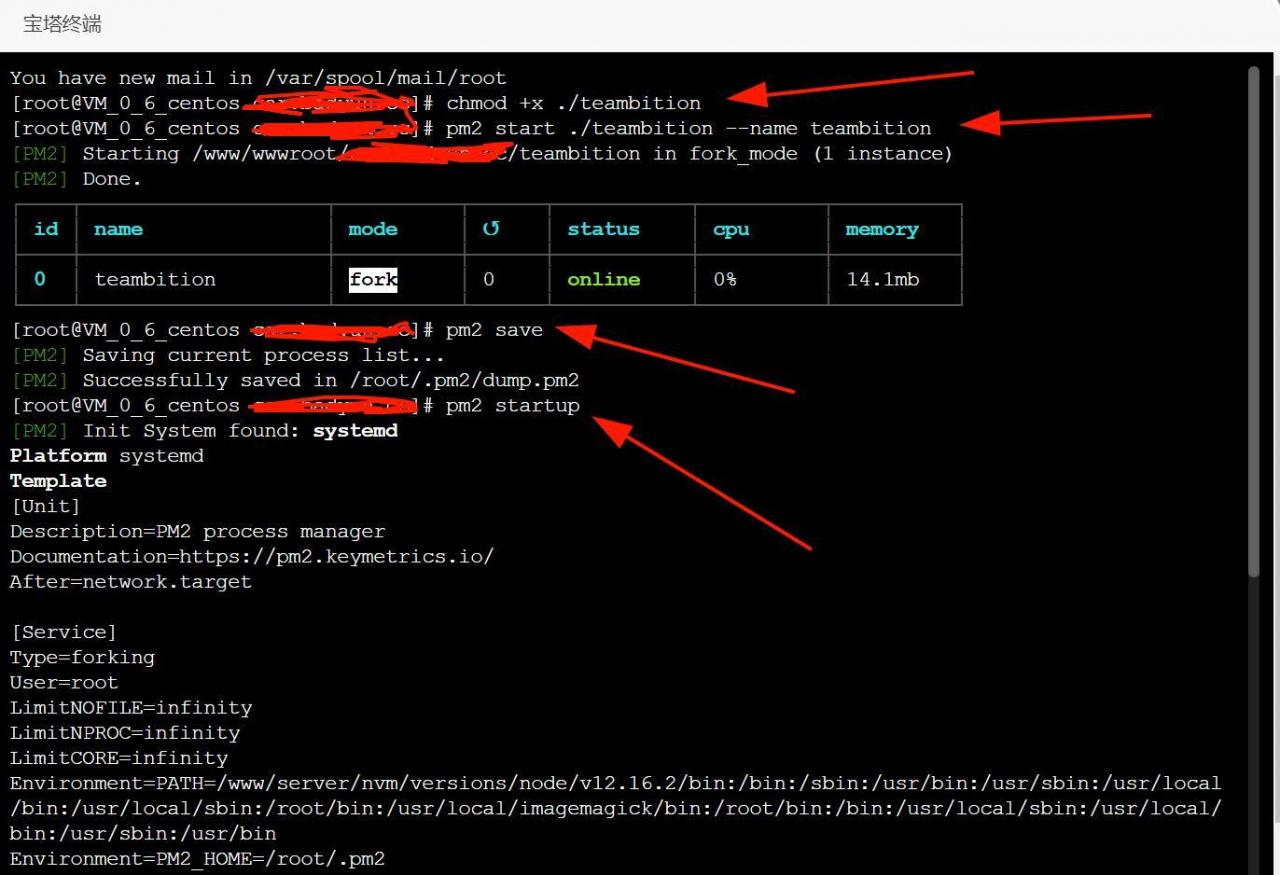1280x875 pixels.
Task: Click the "pm2 startup" command text
Action: click(x=512, y=405)
